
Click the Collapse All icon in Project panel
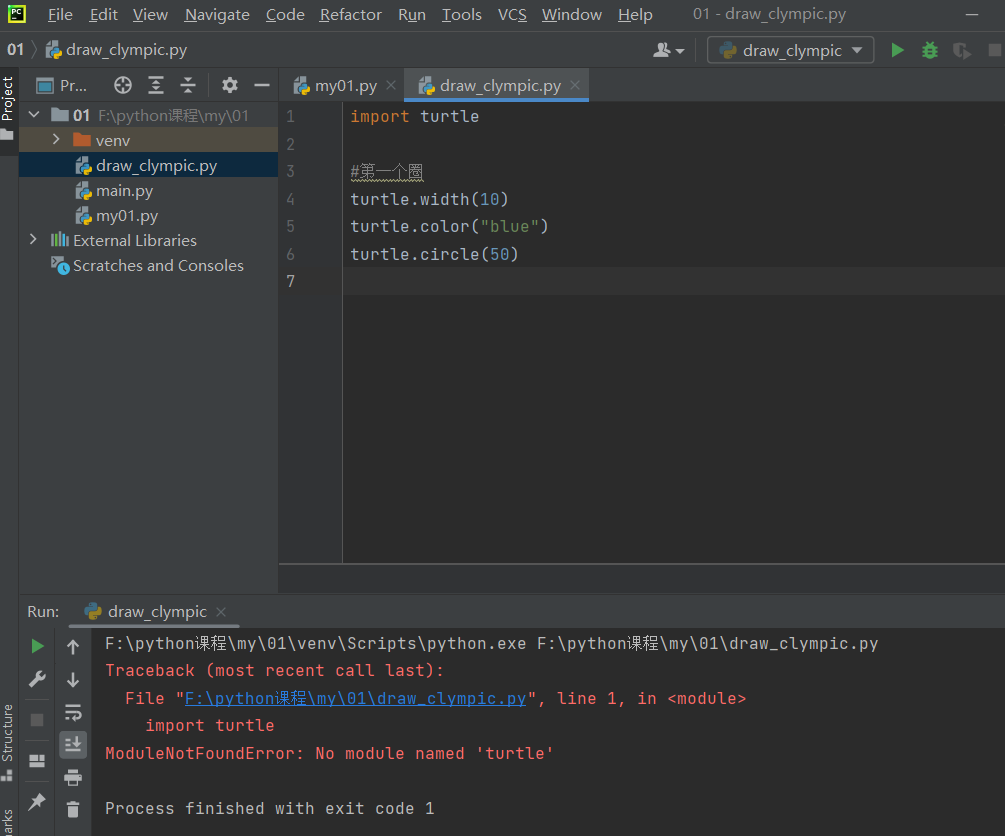point(188,85)
